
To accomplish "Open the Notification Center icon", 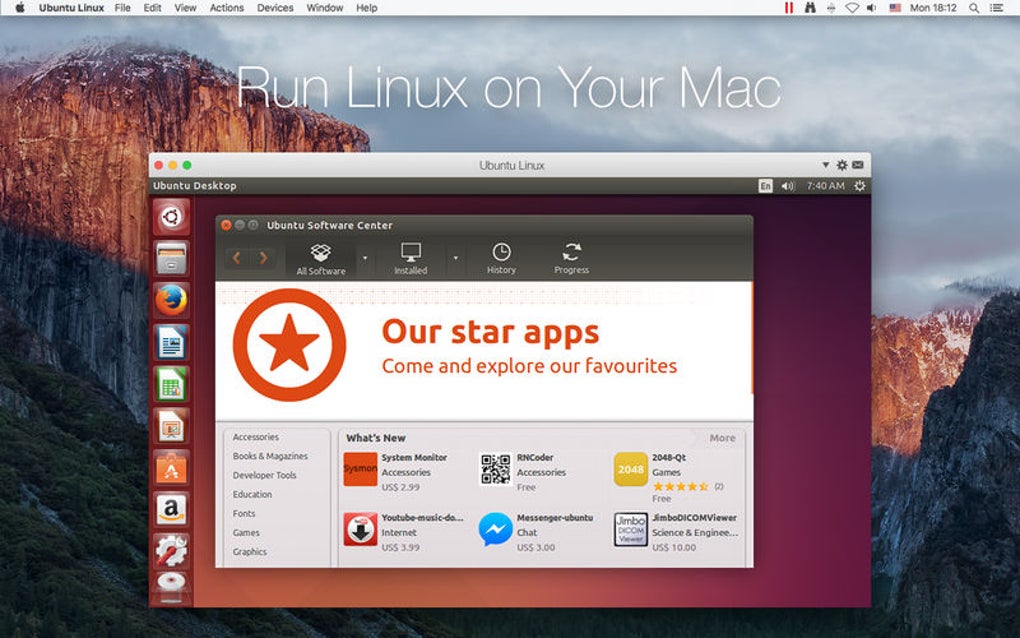I will [x=996, y=8].
